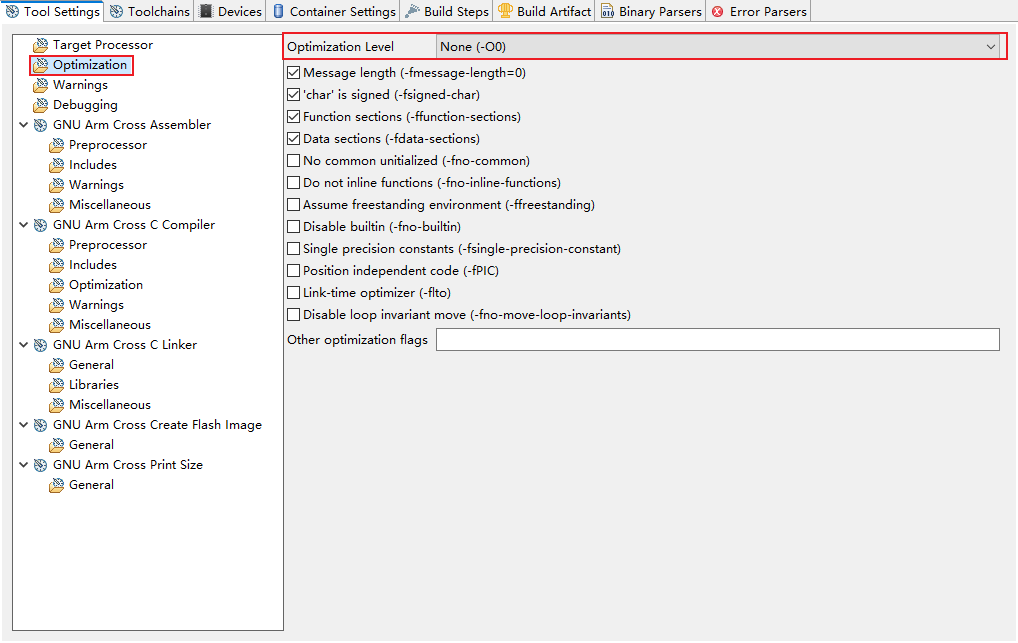
Task: Toggle Message length (-fmessage-length=0) checkbox
Action: click(293, 73)
